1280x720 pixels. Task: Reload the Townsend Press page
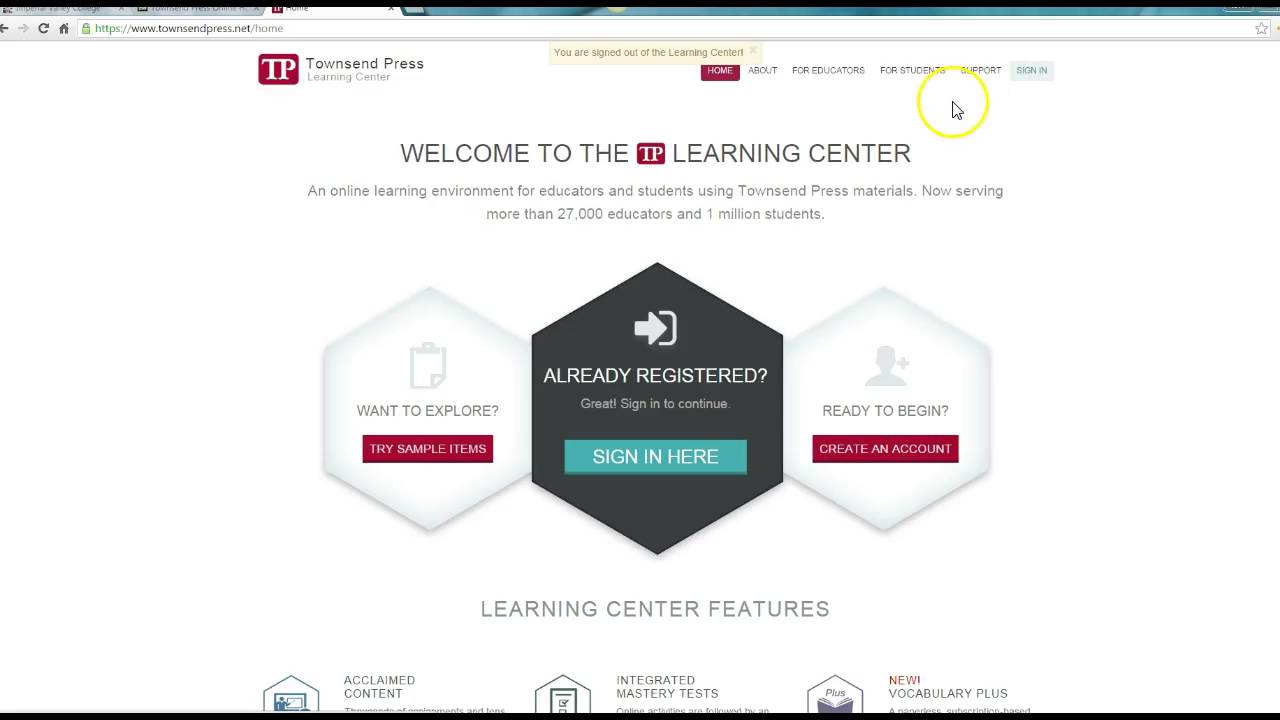[x=43, y=28]
